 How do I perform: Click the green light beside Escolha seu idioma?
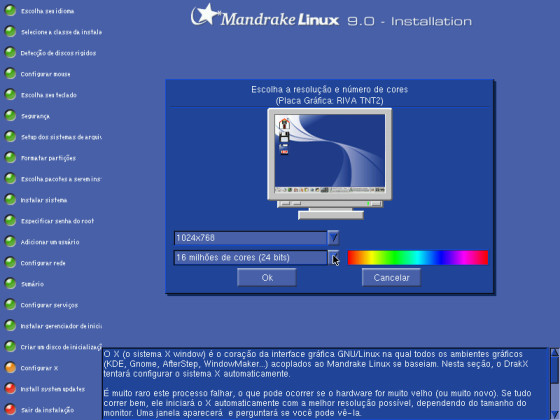(10, 11)
